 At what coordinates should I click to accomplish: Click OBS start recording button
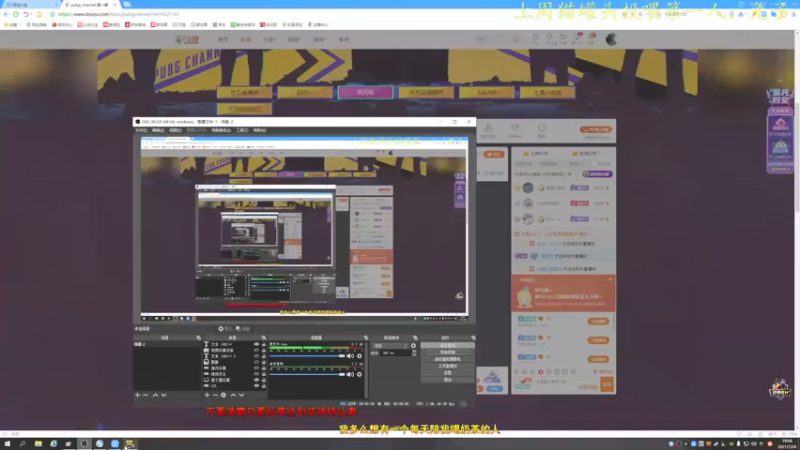coord(447,352)
